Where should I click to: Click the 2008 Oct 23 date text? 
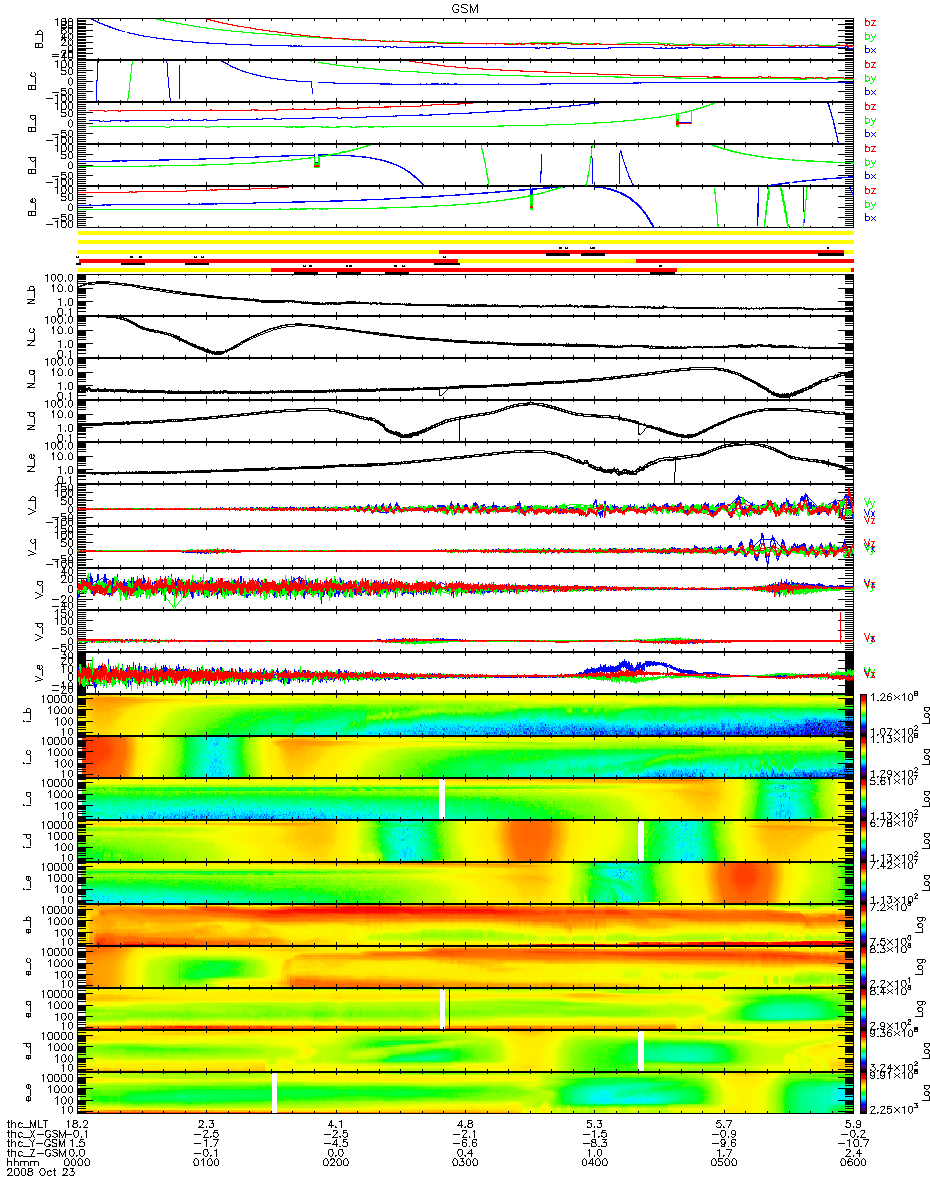(x=40, y=1171)
